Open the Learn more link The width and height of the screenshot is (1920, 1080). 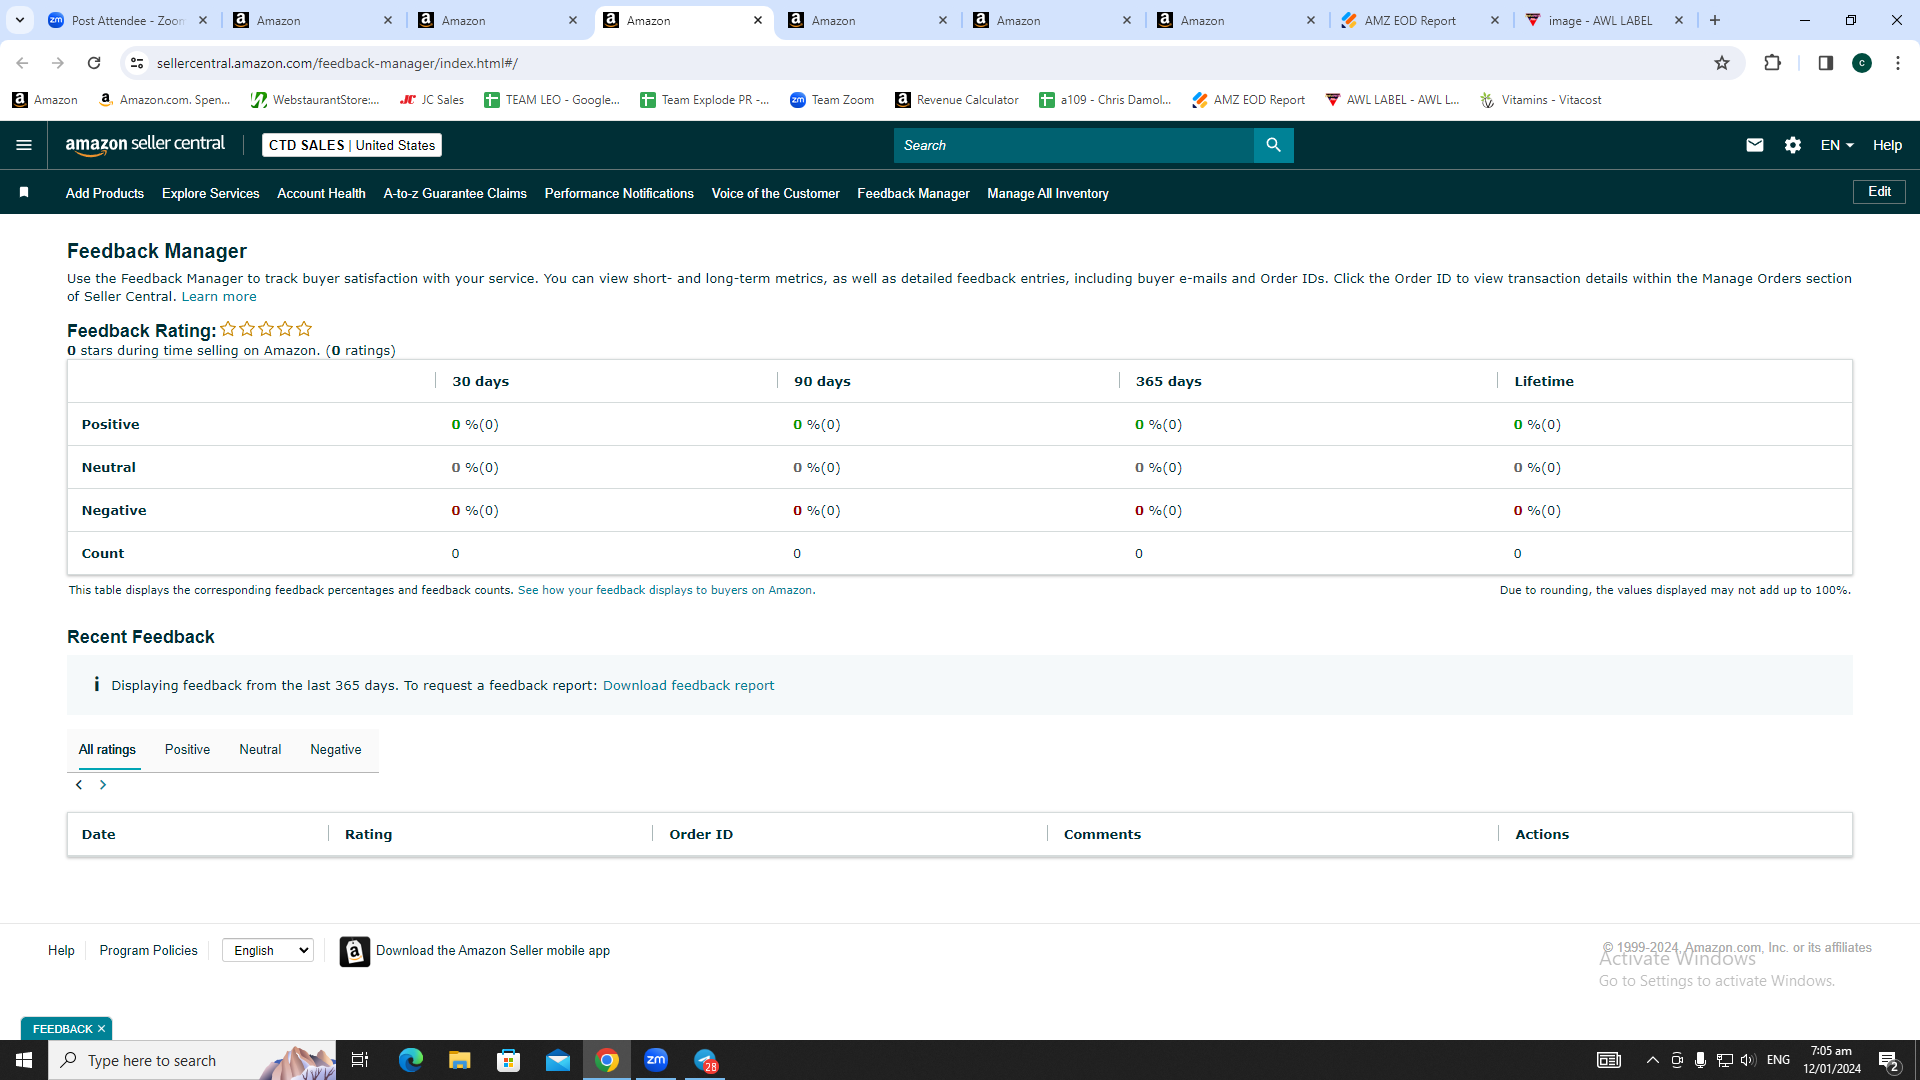click(219, 296)
